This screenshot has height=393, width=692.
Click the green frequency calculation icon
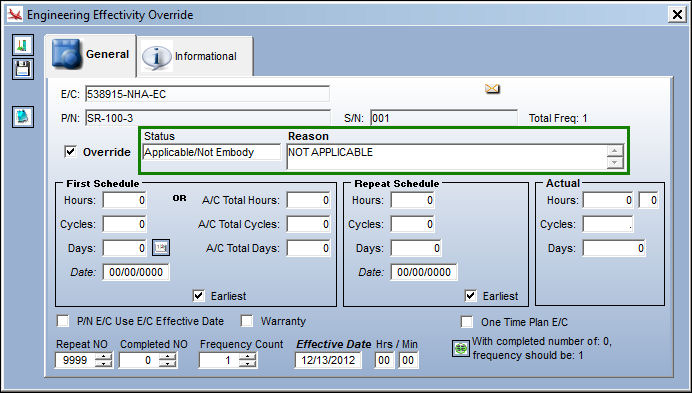click(x=461, y=348)
